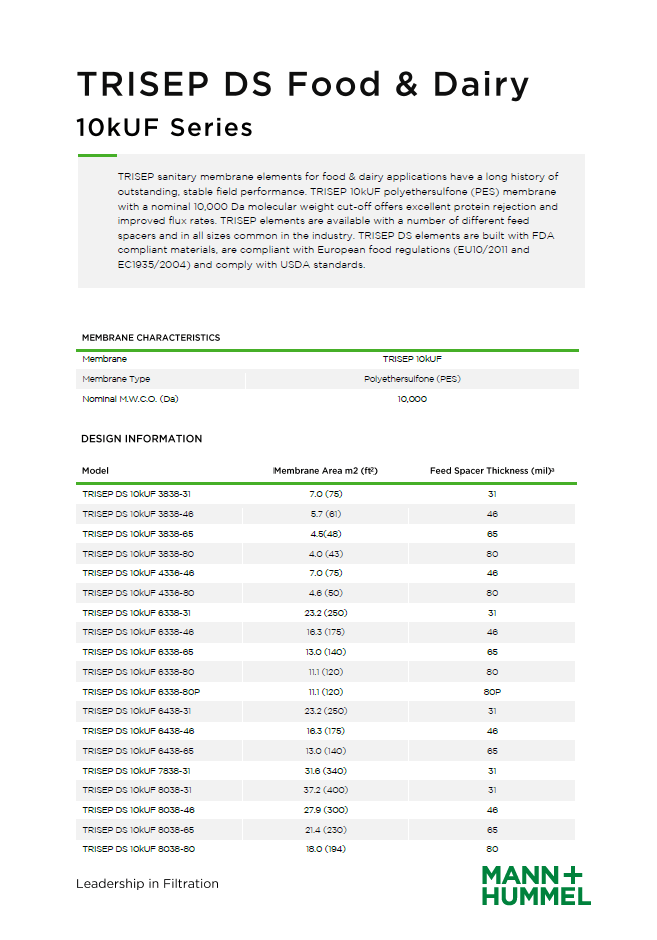Click the 10,000 M.W.C.O. value

tap(412, 399)
